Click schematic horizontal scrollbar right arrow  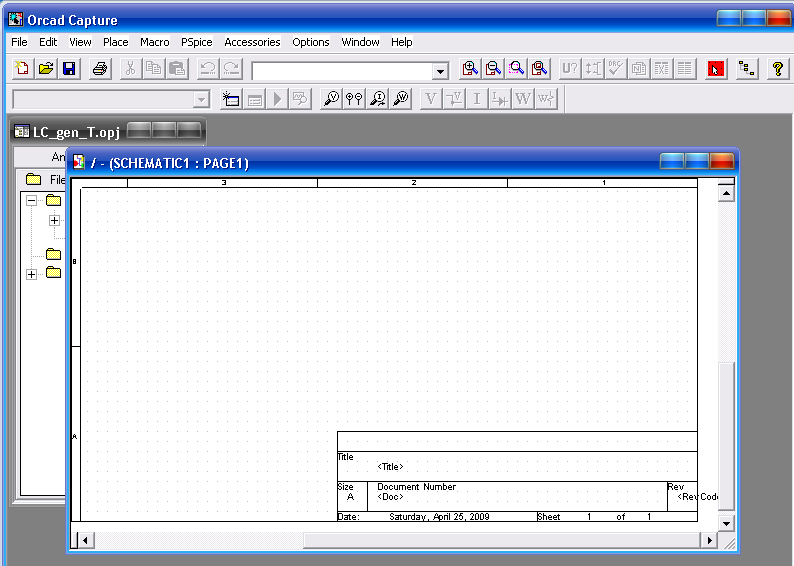tap(709, 541)
